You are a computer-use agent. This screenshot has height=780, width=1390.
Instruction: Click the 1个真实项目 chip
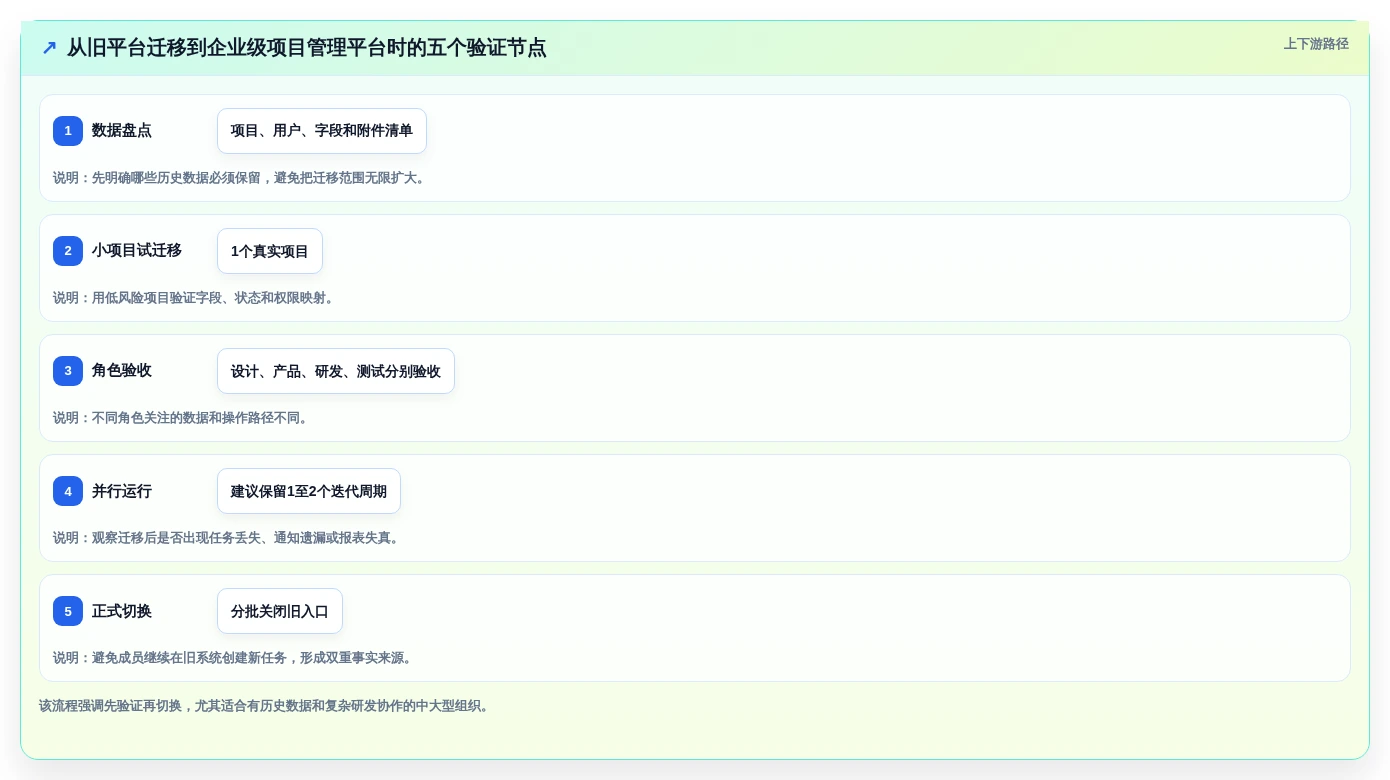(x=270, y=251)
